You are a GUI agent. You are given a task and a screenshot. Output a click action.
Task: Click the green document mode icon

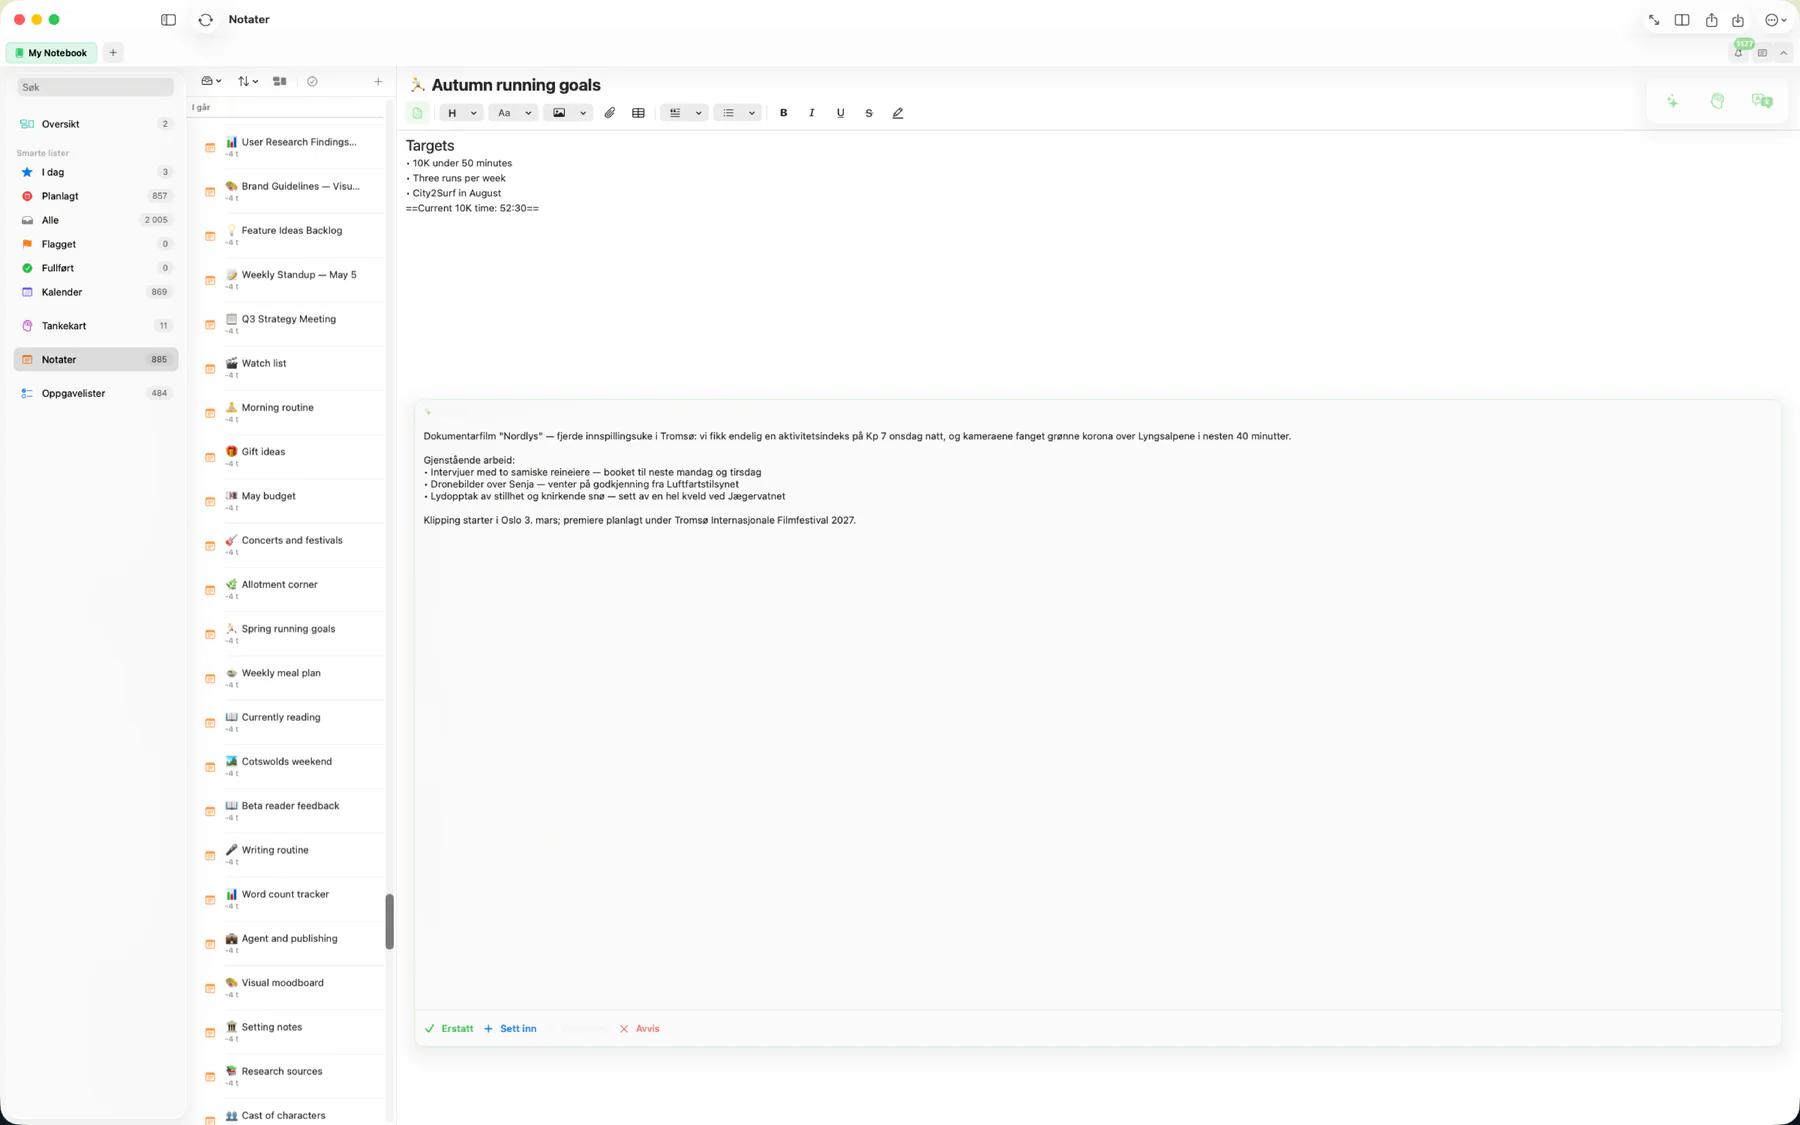point(418,113)
